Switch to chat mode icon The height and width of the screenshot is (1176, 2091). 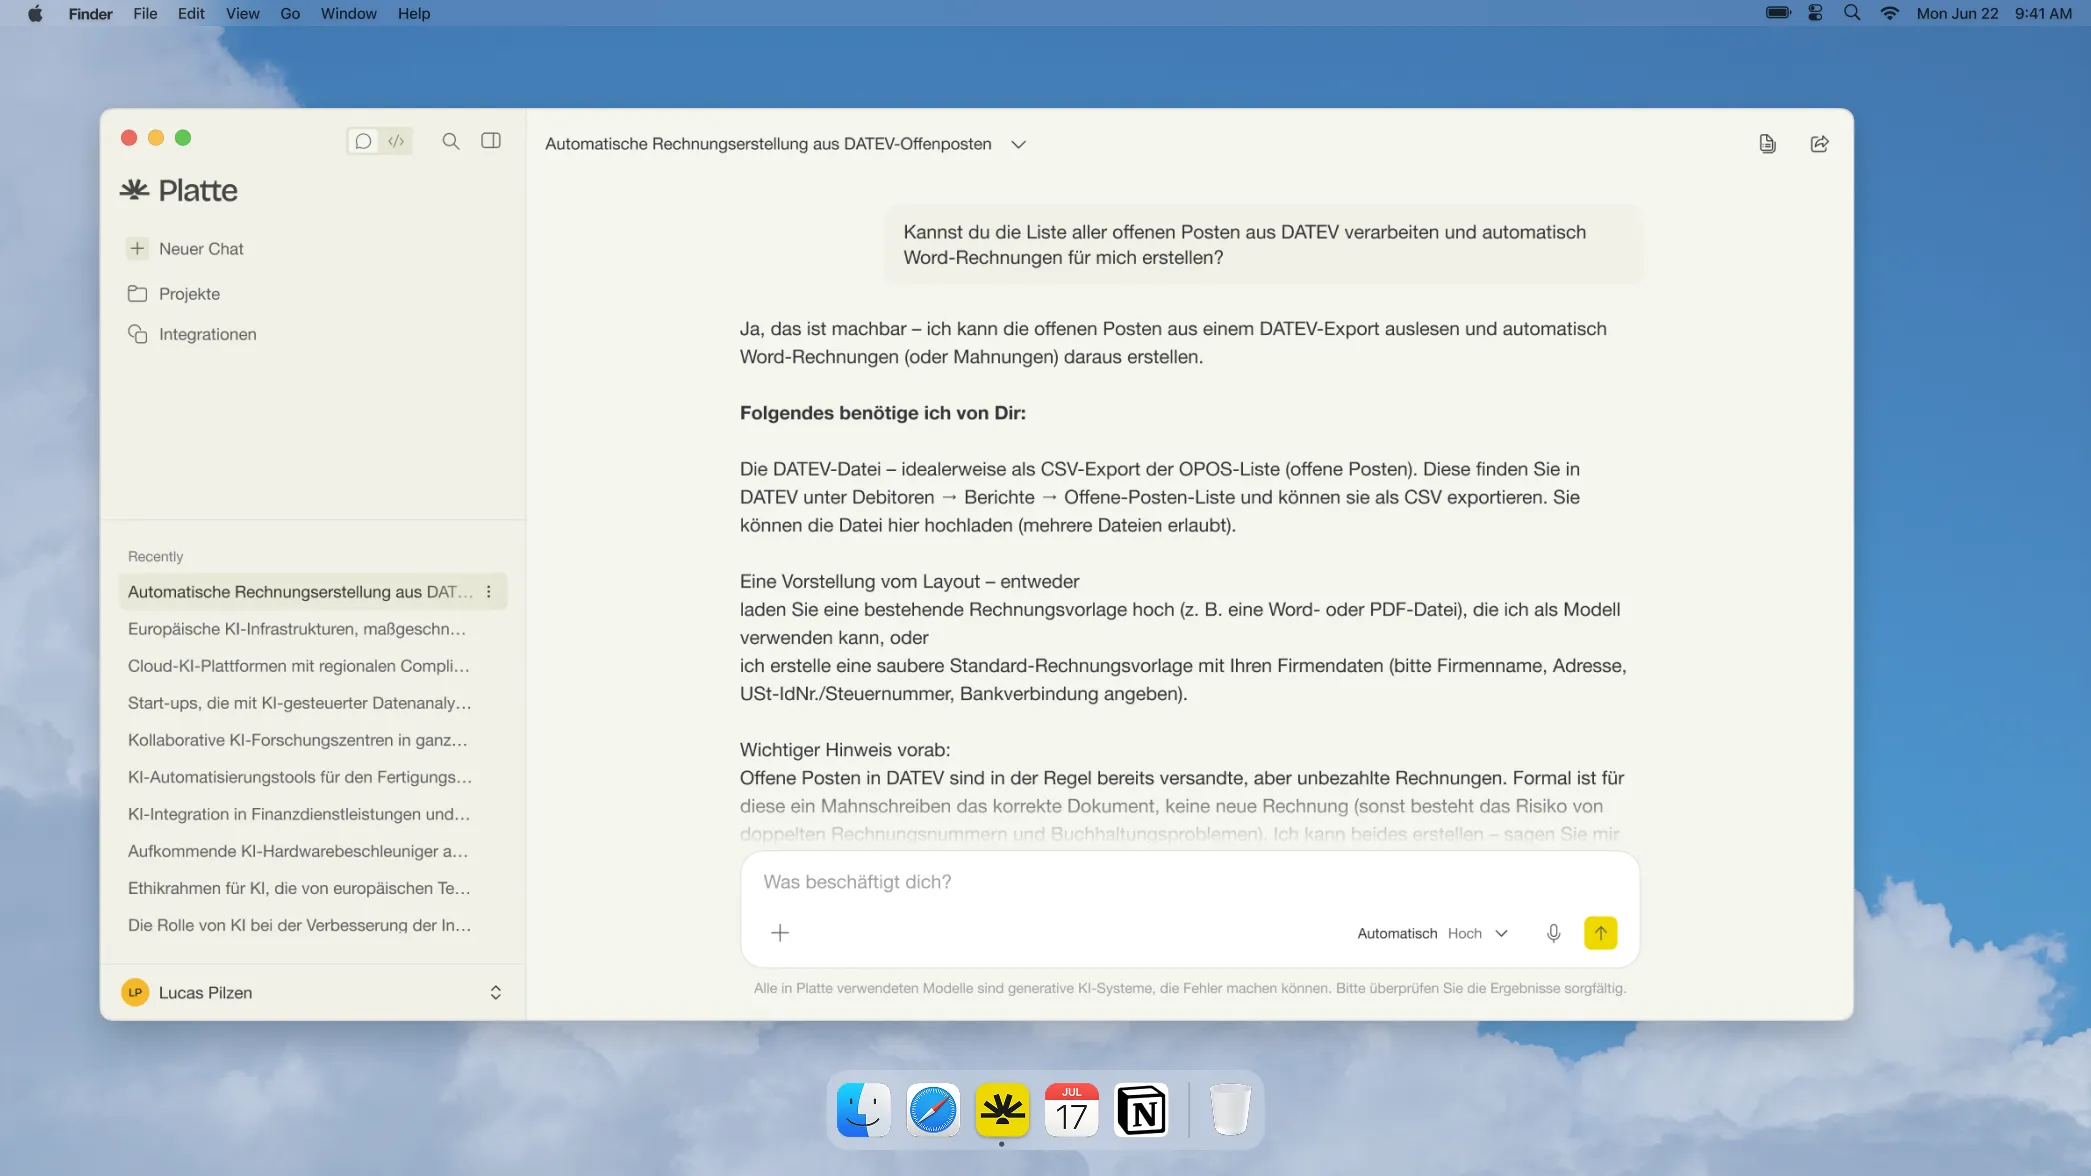pos(363,141)
